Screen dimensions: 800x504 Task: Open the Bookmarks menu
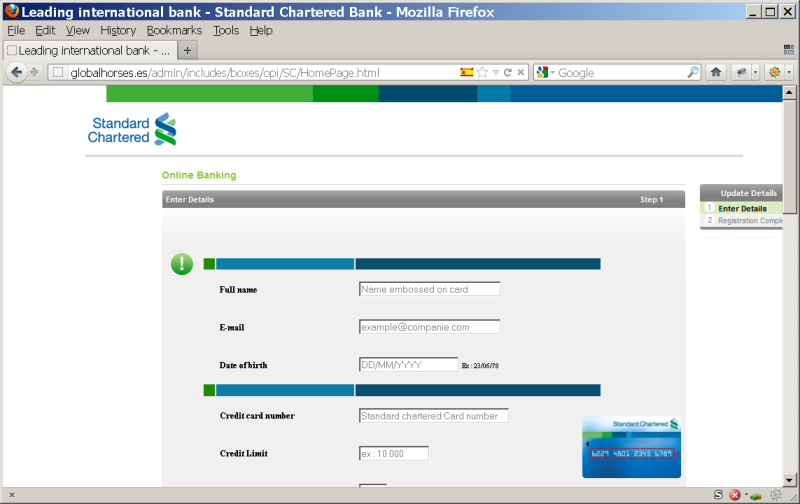tap(174, 31)
